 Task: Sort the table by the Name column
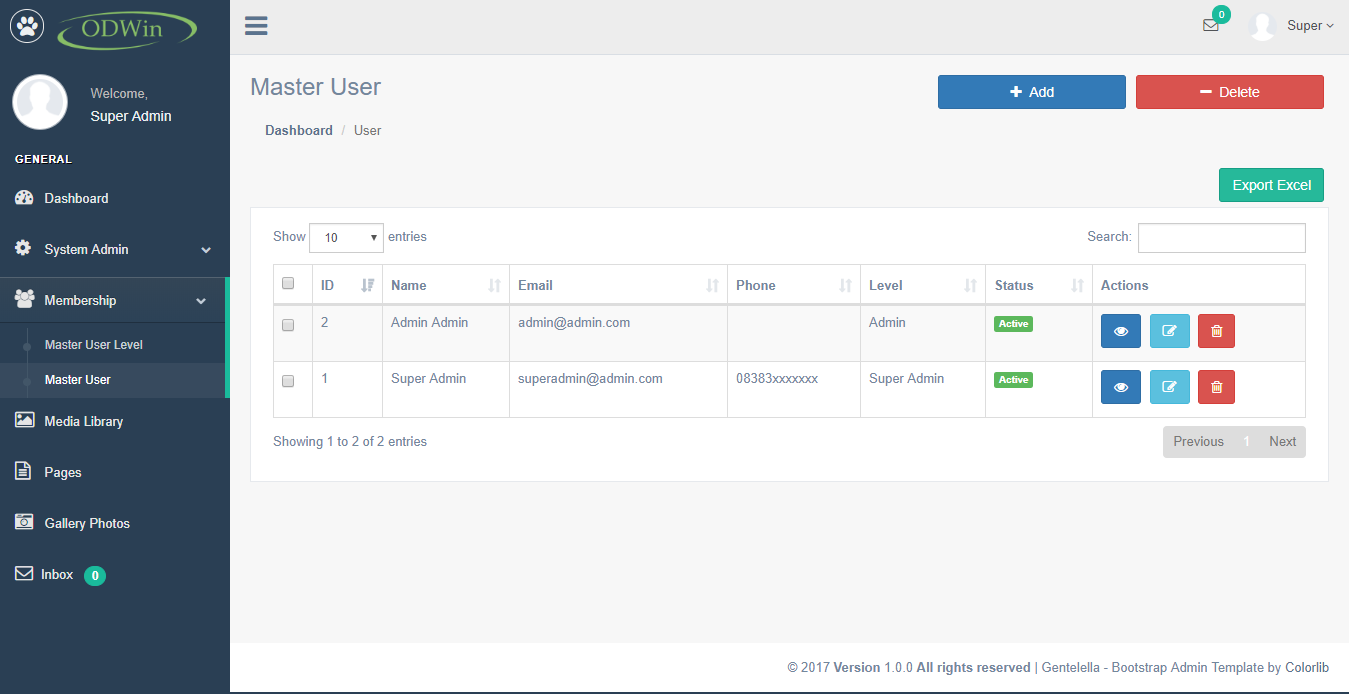(446, 285)
